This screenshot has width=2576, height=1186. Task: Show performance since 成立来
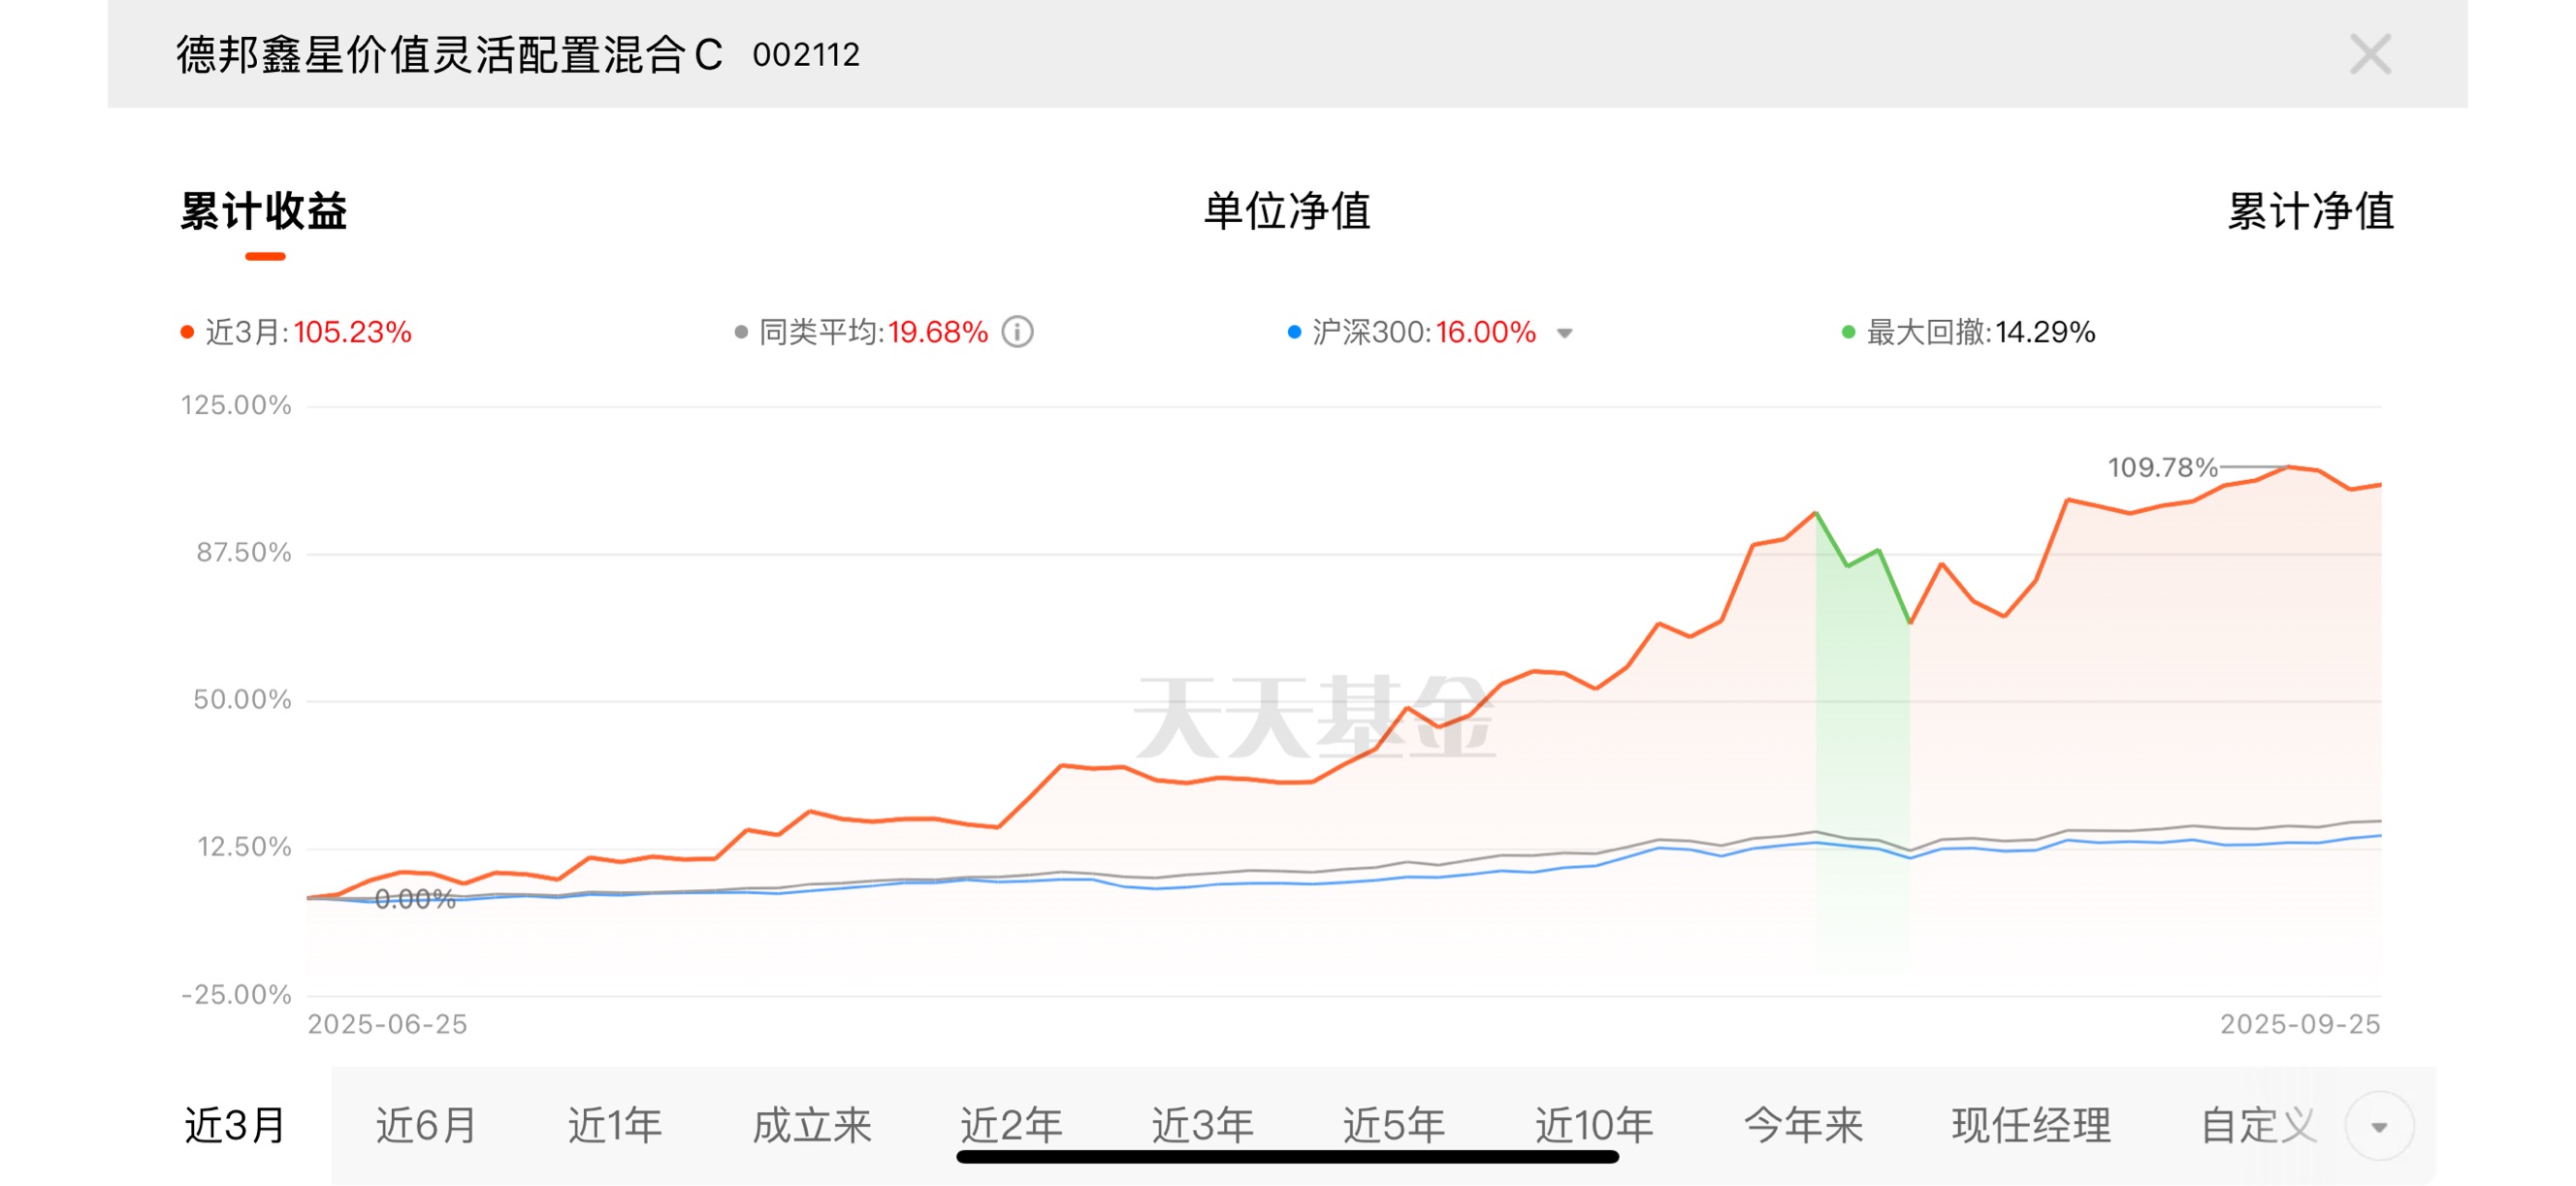812,1126
